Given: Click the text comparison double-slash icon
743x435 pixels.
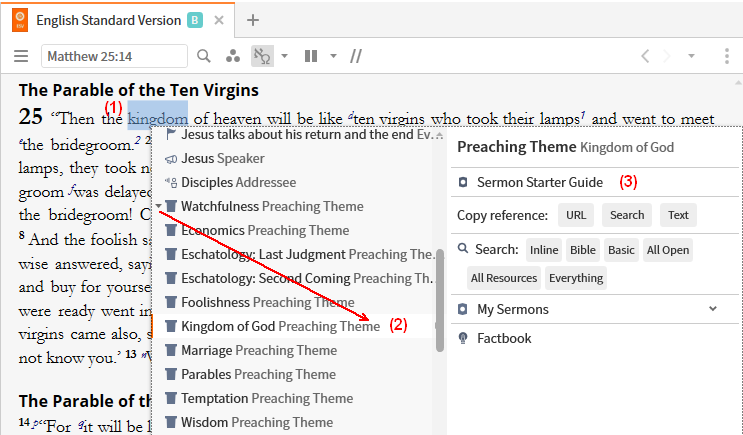Looking at the screenshot, I should [356, 56].
